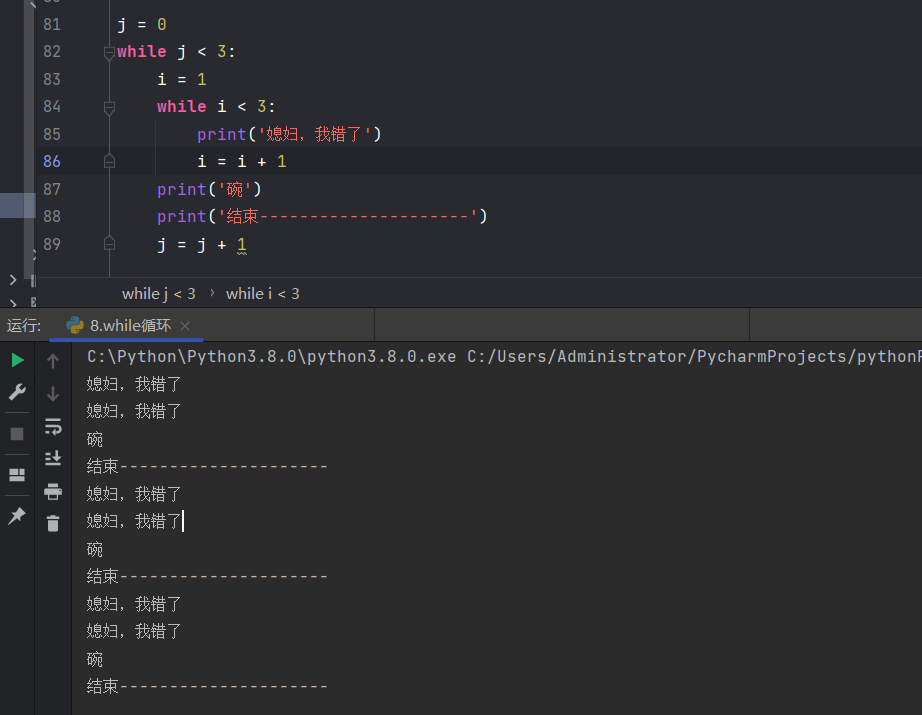Click the Stop process square button
The width and height of the screenshot is (922, 715).
(17, 434)
